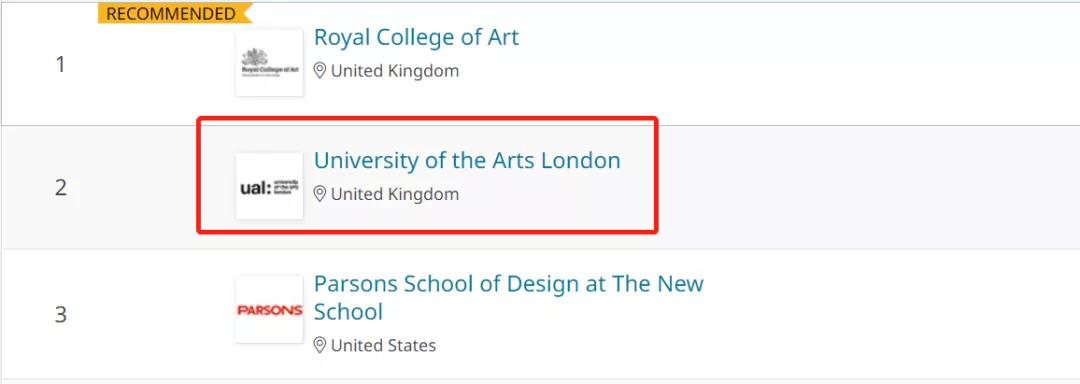The image size is (1080, 384).
Task: Click United Kingdom text under University of the Arts
Action: [x=395, y=194]
